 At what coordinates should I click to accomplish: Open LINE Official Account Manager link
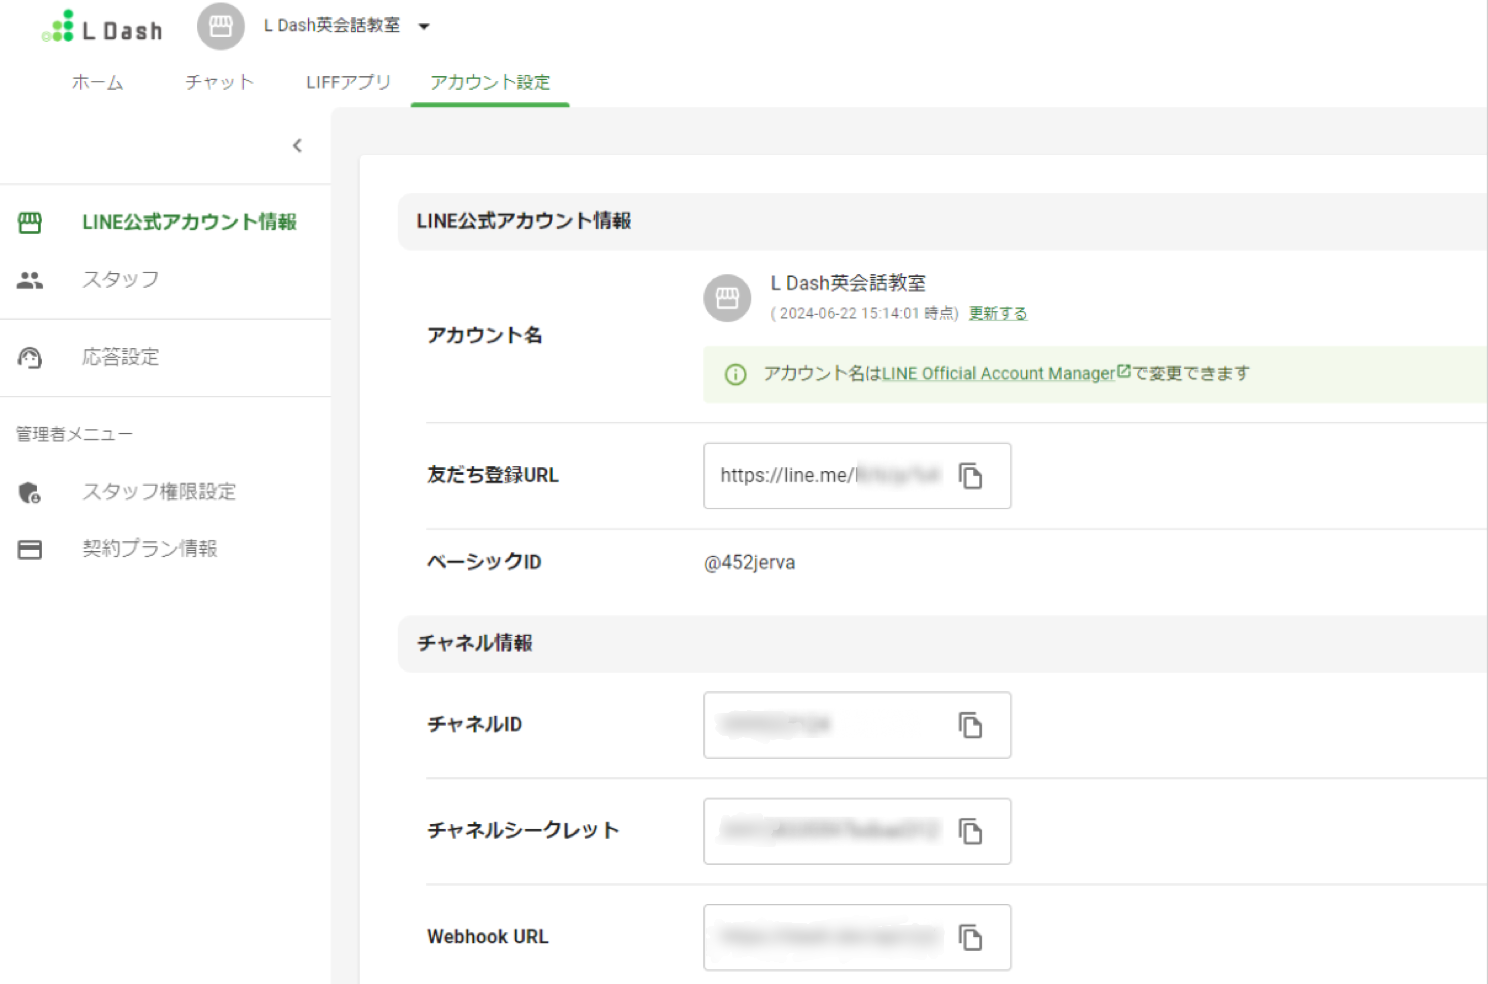1000,373
